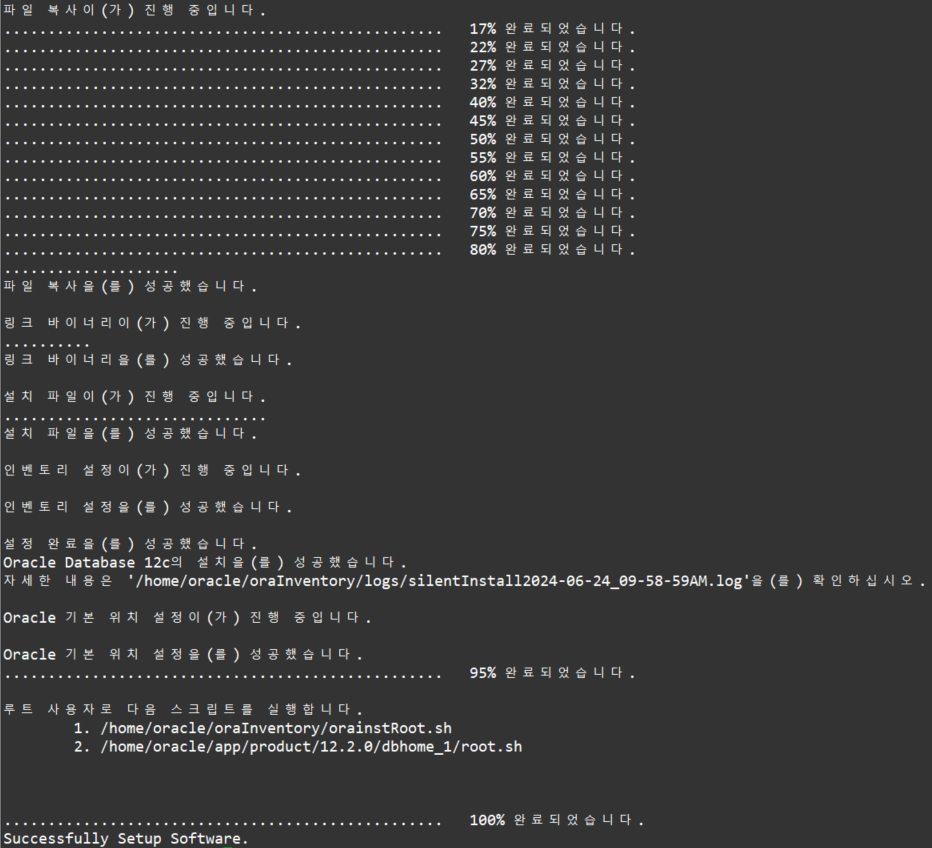Click the '설정 완료을(를) 성공했습니다.' line
Image resolution: width=932 pixels, height=848 pixels.
(x=130, y=544)
